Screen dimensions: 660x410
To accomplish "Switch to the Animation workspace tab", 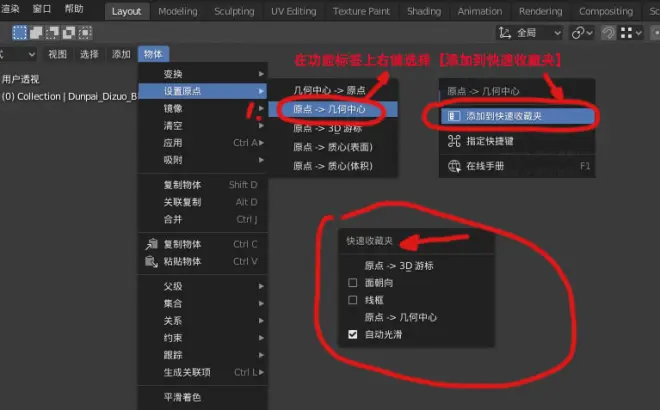I will point(480,11).
